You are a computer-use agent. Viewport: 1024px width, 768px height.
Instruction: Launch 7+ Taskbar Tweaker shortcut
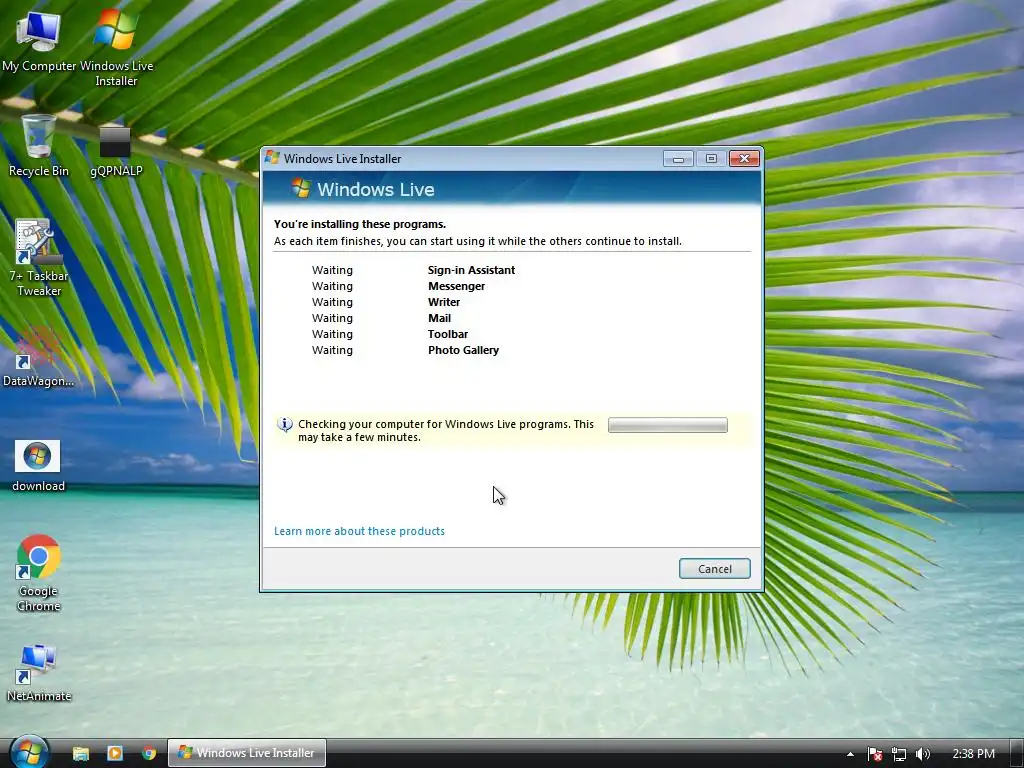[39, 257]
